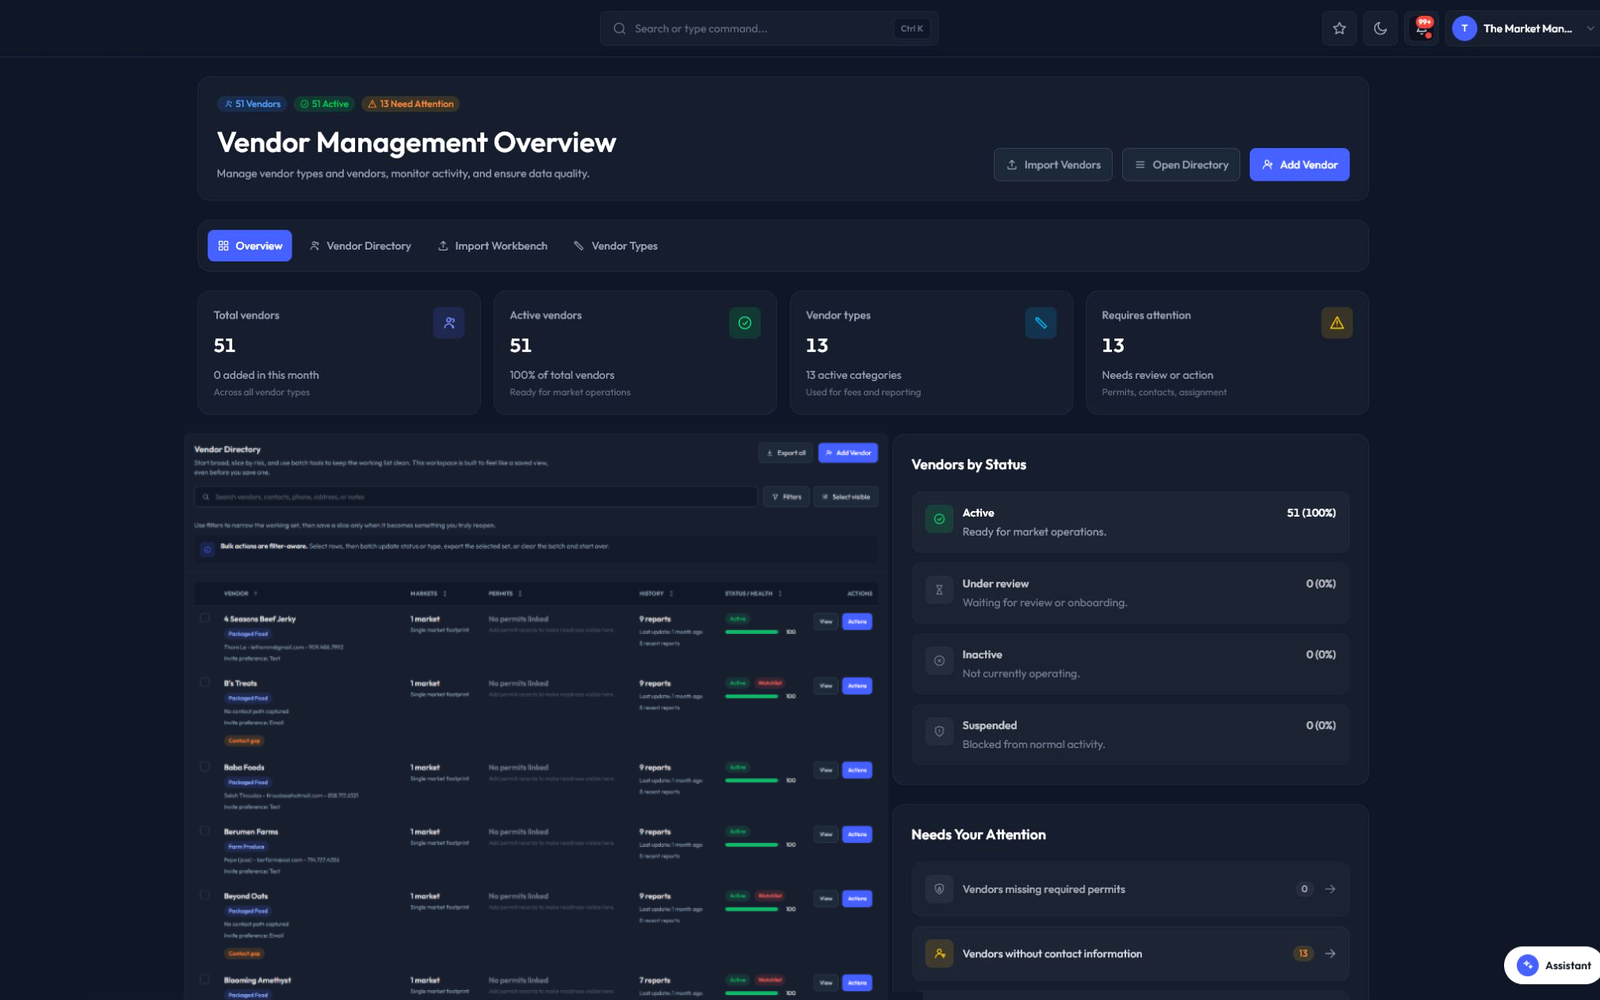Click Add Vendor next to Export all
The width and height of the screenshot is (1600, 1000).
[x=848, y=453]
